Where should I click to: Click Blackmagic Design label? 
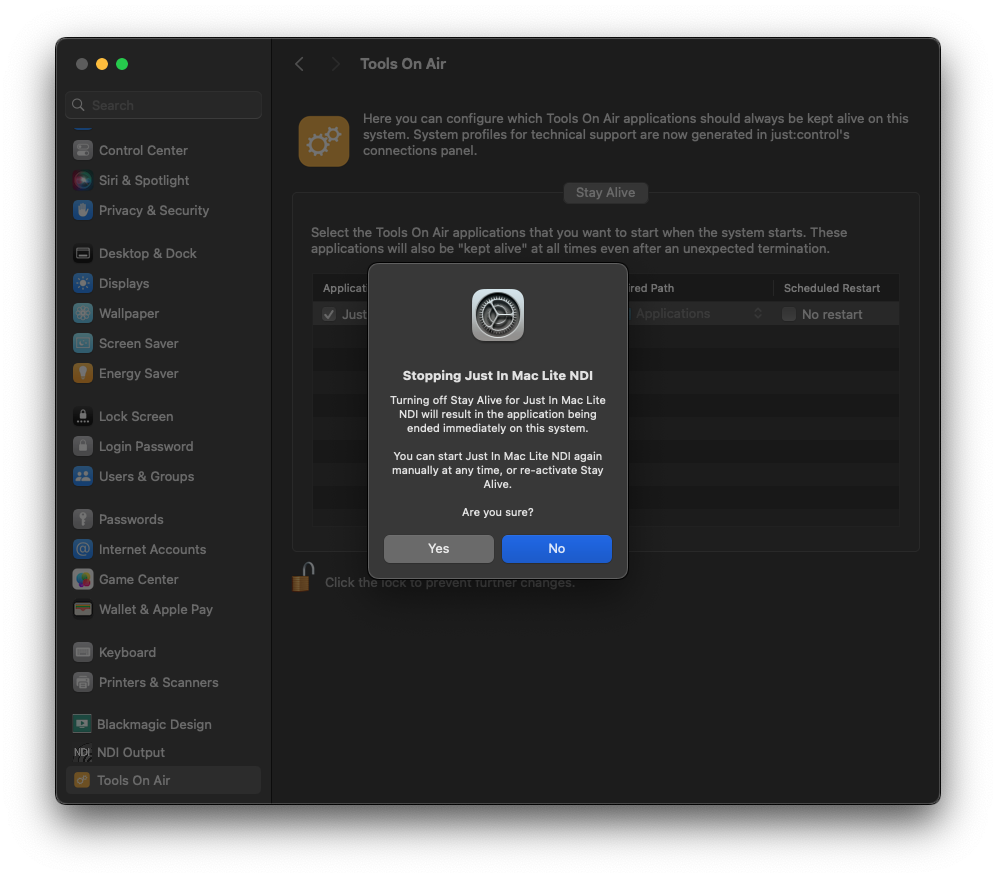pyautogui.click(x=154, y=724)
